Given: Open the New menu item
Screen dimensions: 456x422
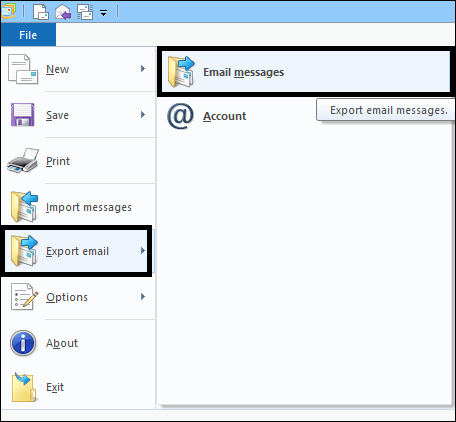Looking at the screenshot, I should pyautogui.click(x=78, y=69).
